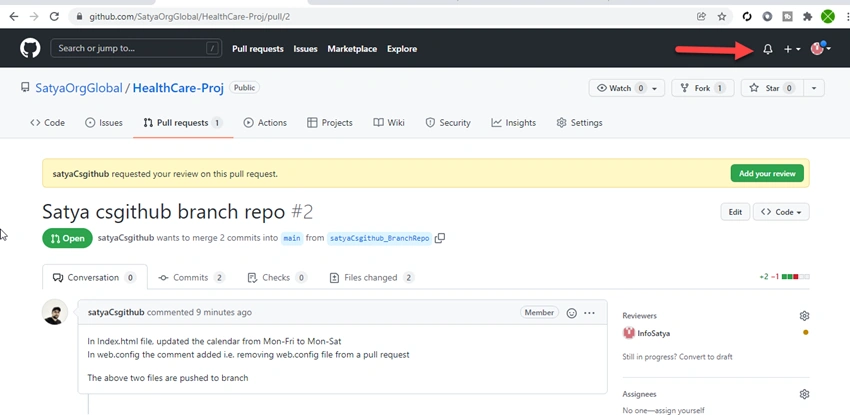Open Issues in the top navigation
Image resolution: width=850 pixels, height=415 pixels.
[305, 49]
